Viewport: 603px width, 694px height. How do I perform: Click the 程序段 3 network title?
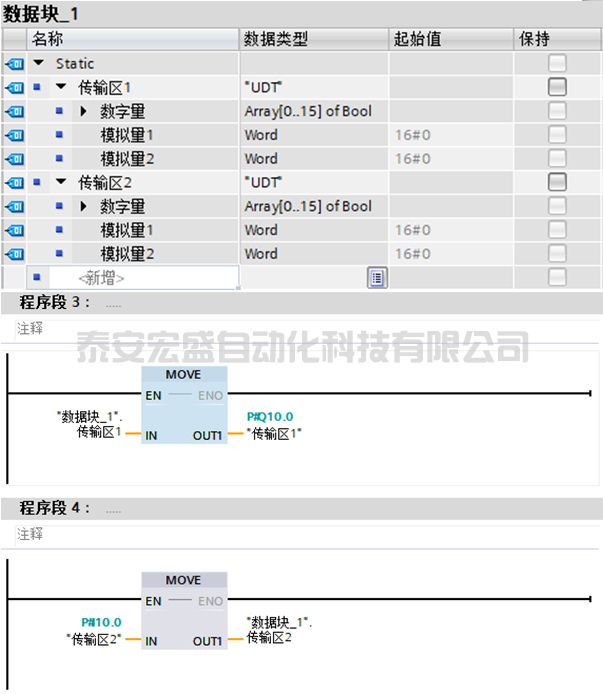point(55,302)
